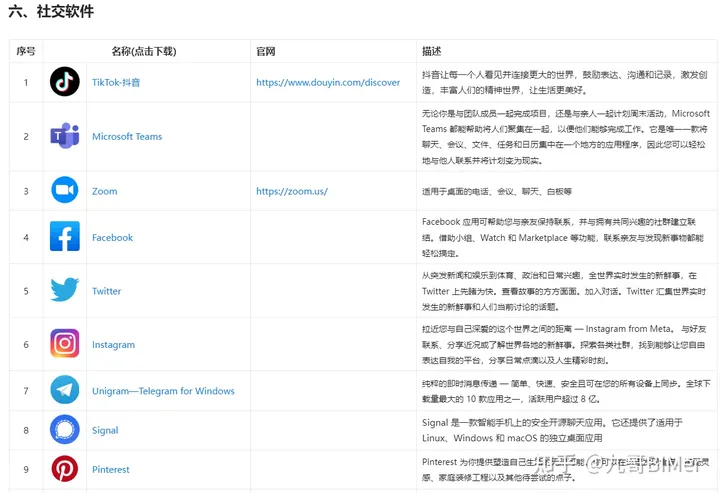
Task: Click the Twitter bird icon
Action: click(x=64, y=290)
